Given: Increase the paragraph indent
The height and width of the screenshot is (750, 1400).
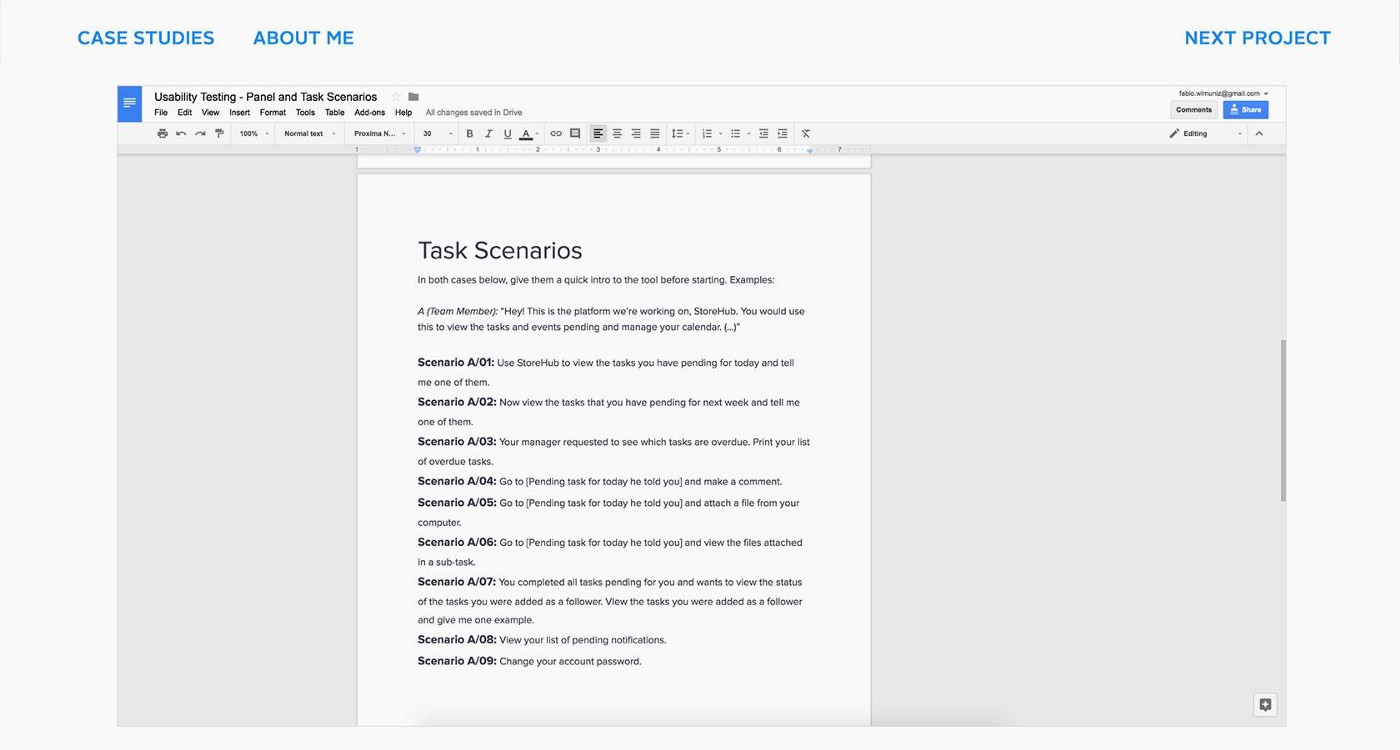Looking at the screenshot, I should [782, 134].
